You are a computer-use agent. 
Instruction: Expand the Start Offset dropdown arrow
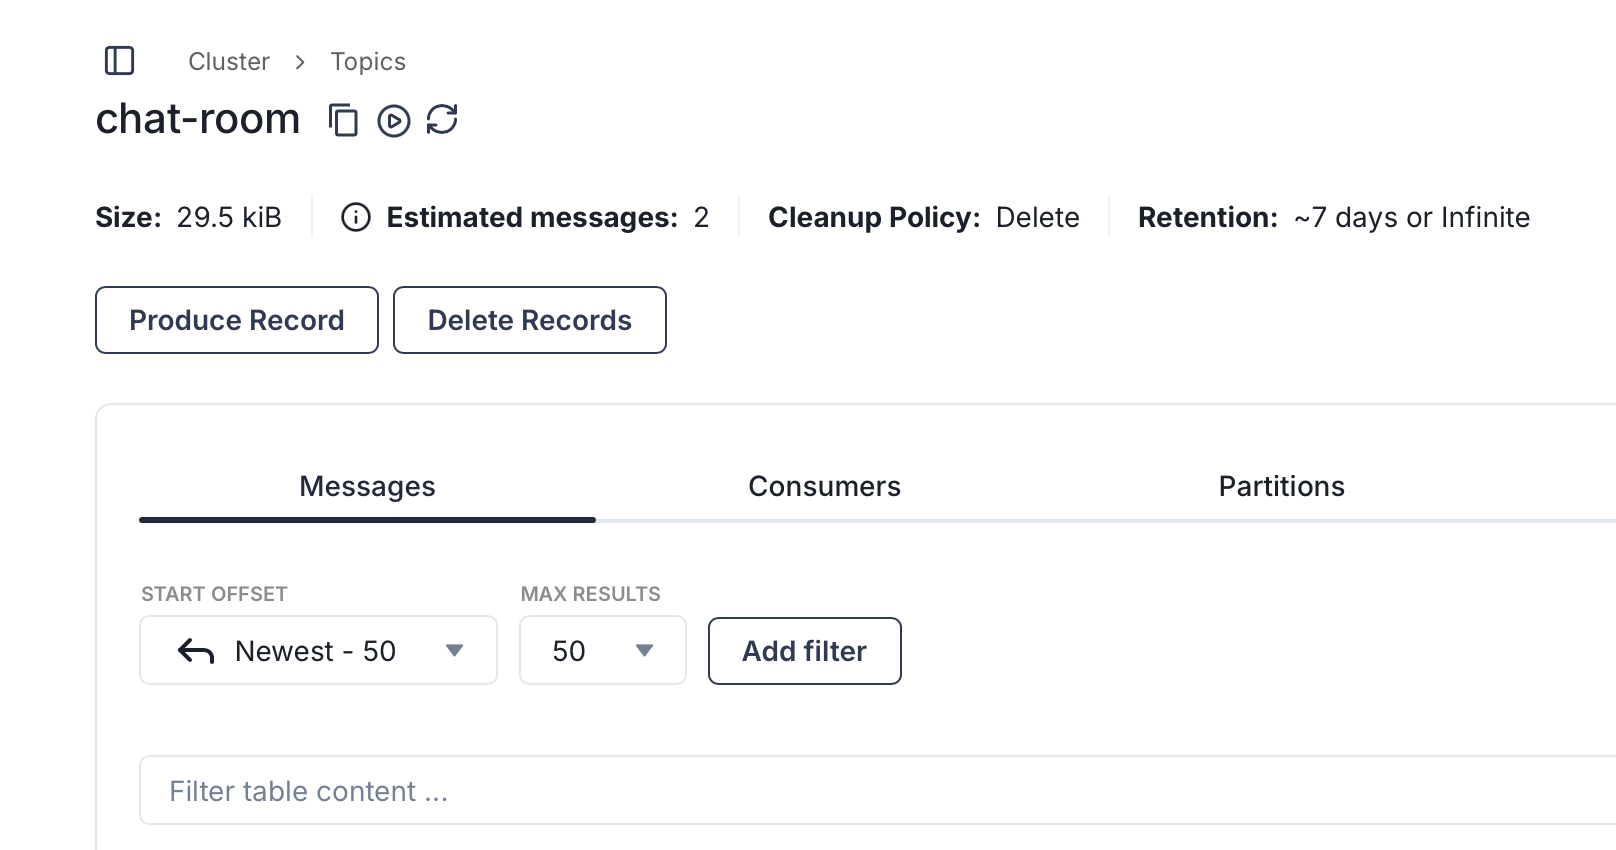tap(454, 651)
